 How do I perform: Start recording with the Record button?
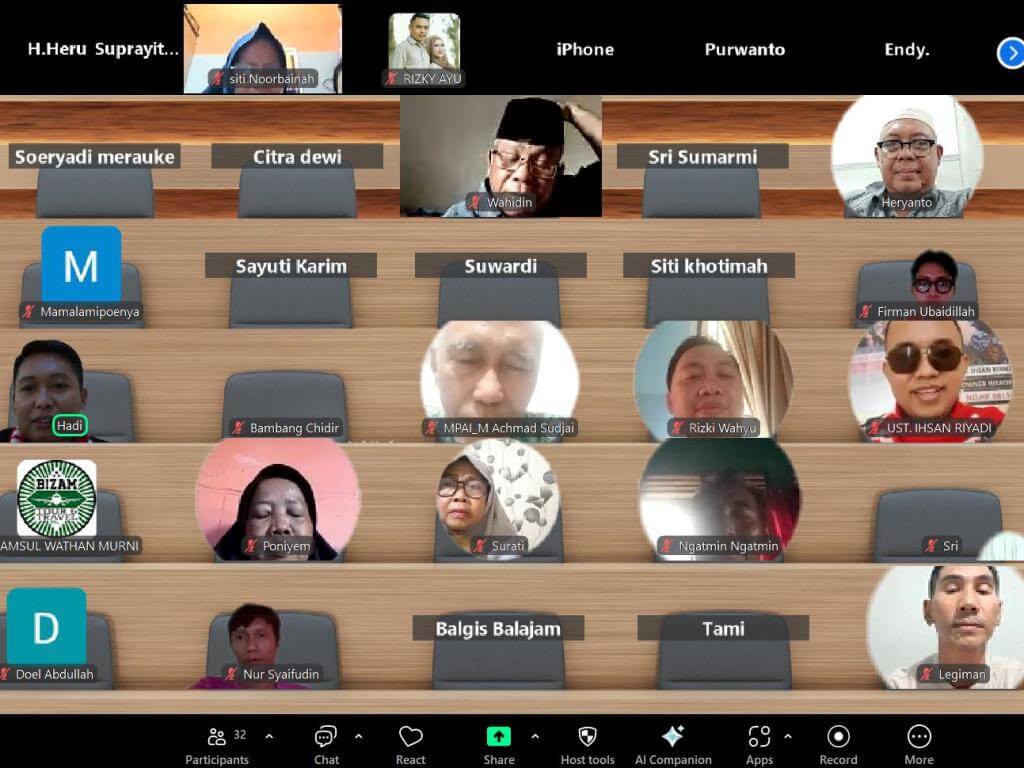pyautogui.click(x=838, y=737)
